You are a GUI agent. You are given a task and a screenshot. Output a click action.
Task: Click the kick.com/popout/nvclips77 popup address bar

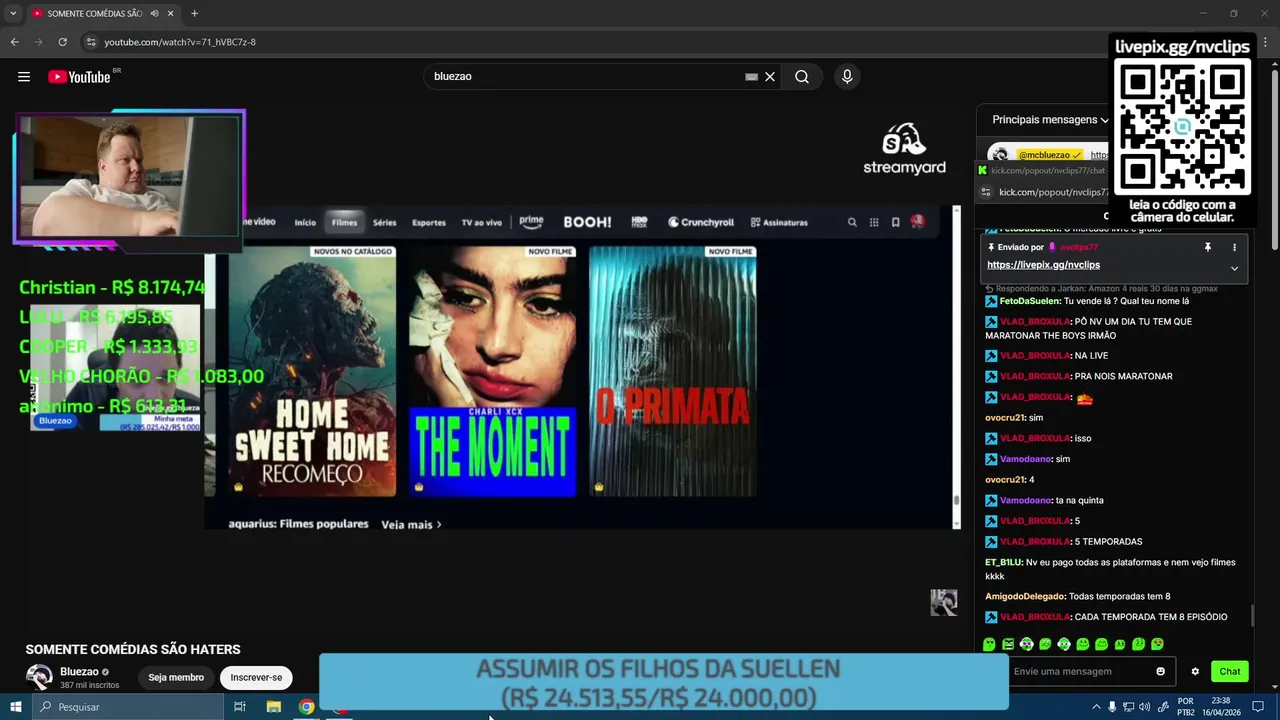coord(1053,192)
